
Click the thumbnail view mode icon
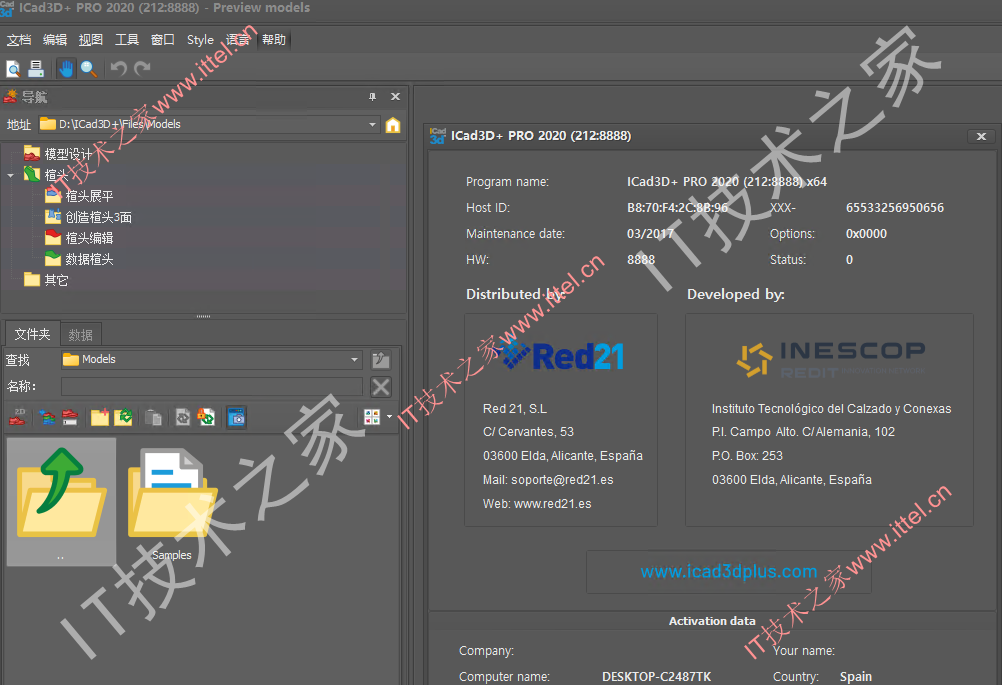(372, 417)
